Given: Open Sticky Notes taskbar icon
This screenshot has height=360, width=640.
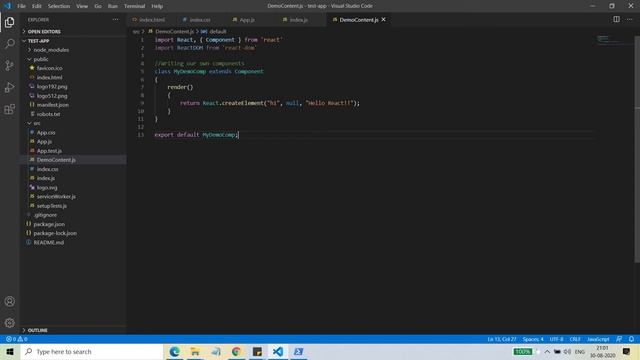Looking at the screenshot, I should click(x=257, y=351).
